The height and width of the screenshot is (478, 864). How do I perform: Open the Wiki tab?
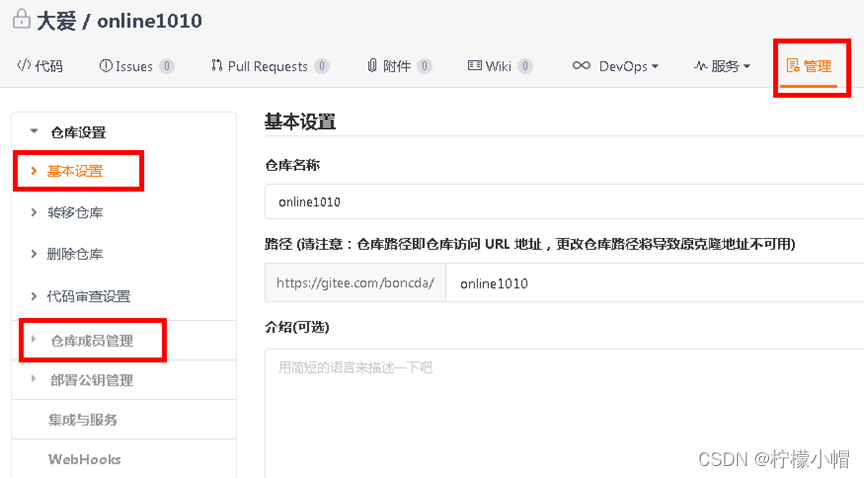(500, 66)
